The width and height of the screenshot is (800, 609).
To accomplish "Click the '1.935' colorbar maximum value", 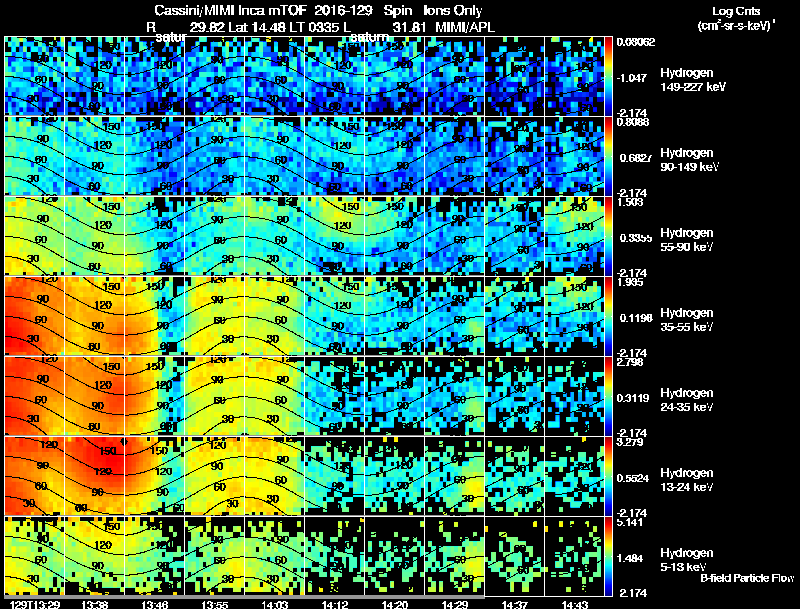I will [x=630, y=282].
